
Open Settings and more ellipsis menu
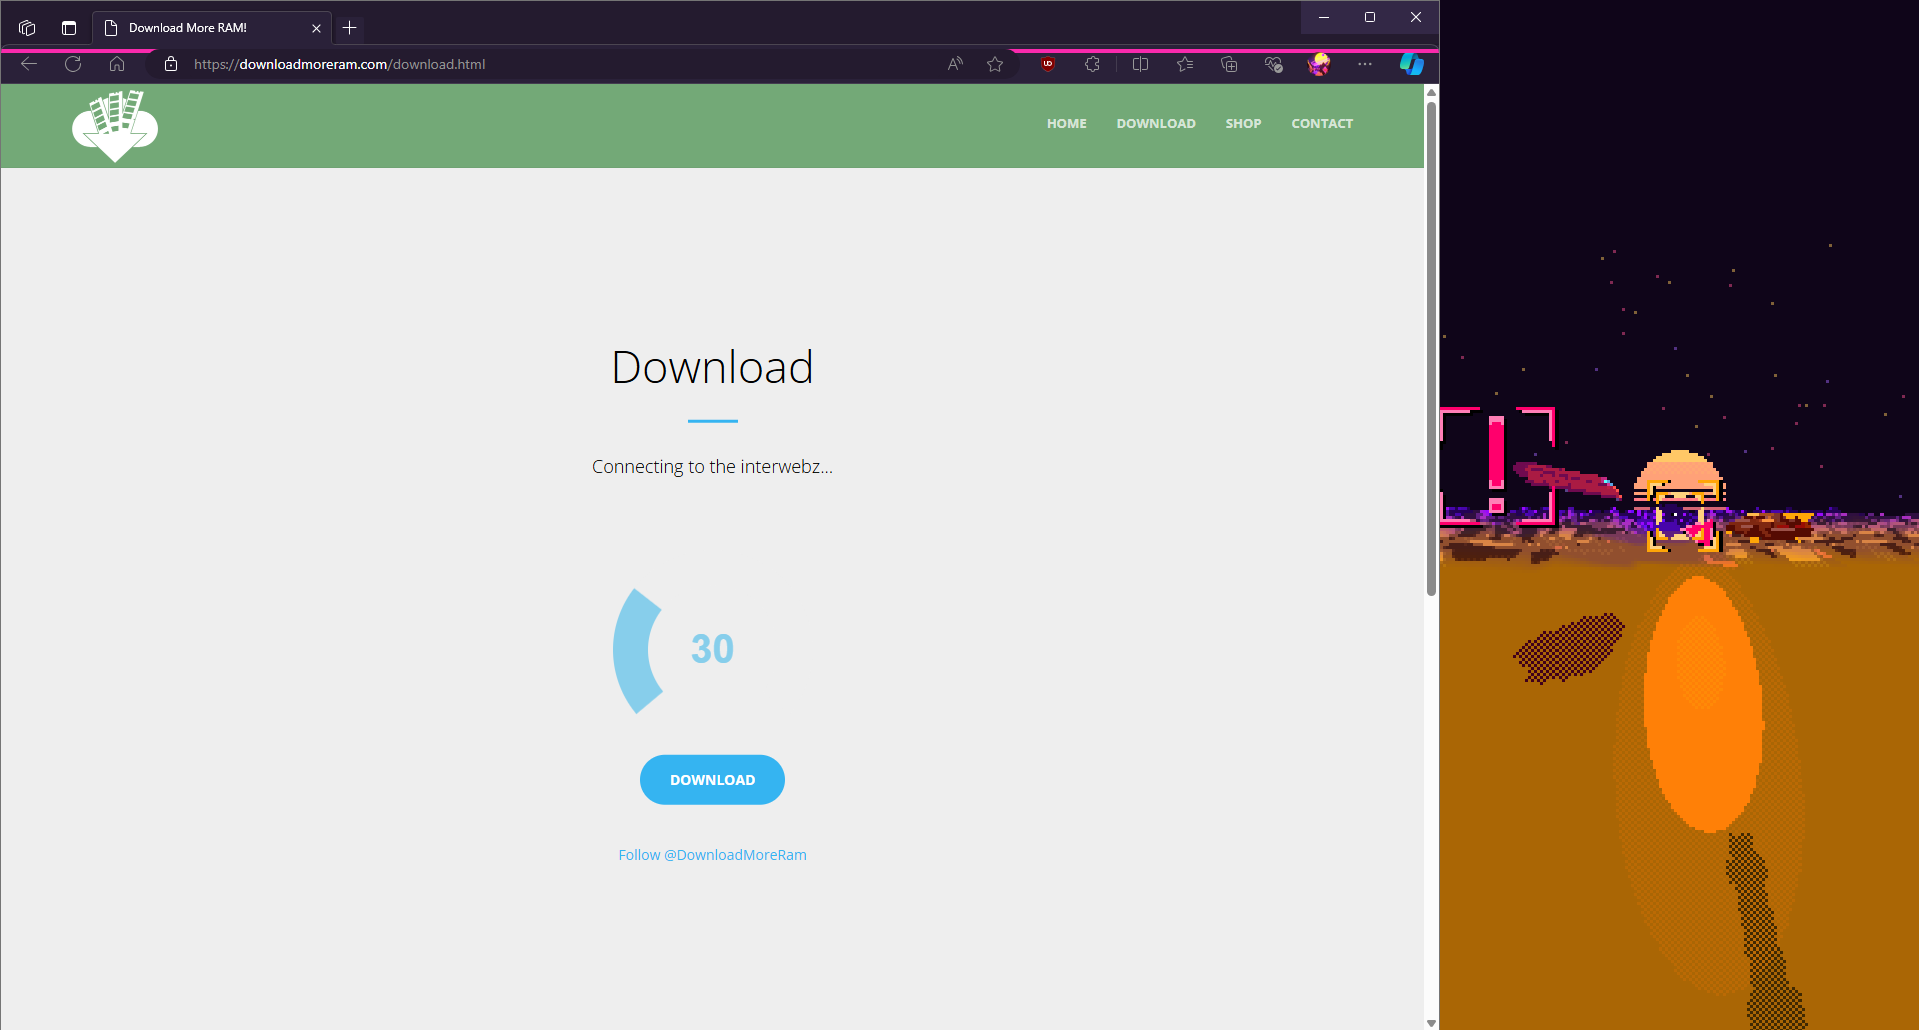tap(1365, 64)
